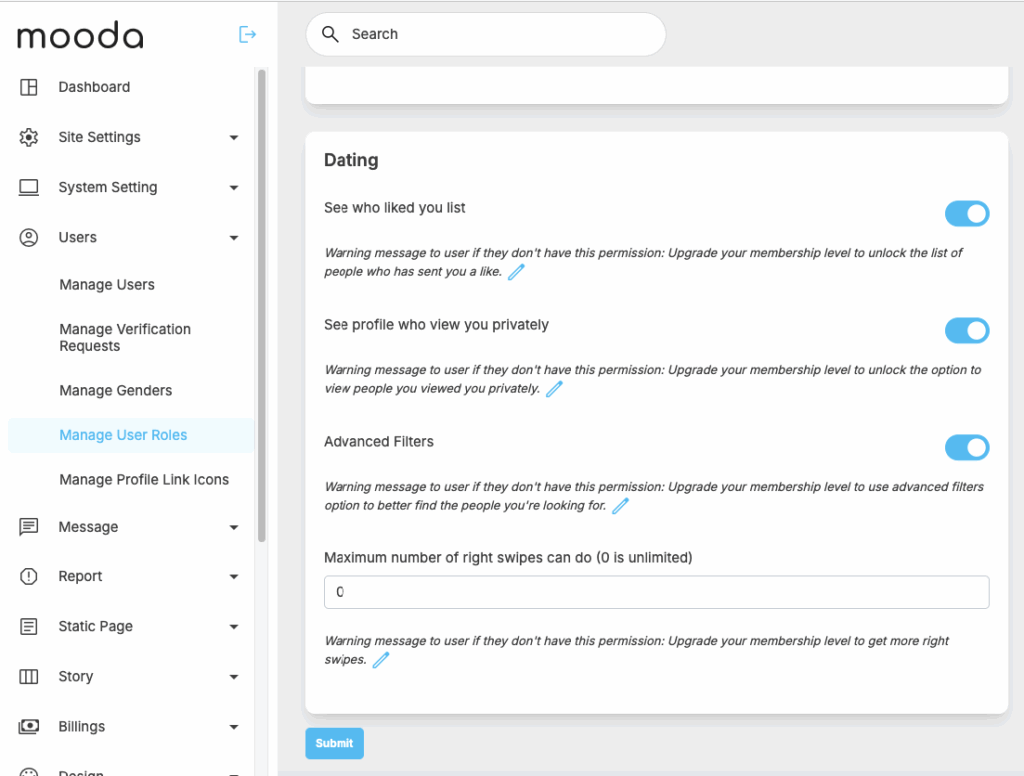
Task: Click the Site Settings gear icon
Action: [x=29, y=137]
